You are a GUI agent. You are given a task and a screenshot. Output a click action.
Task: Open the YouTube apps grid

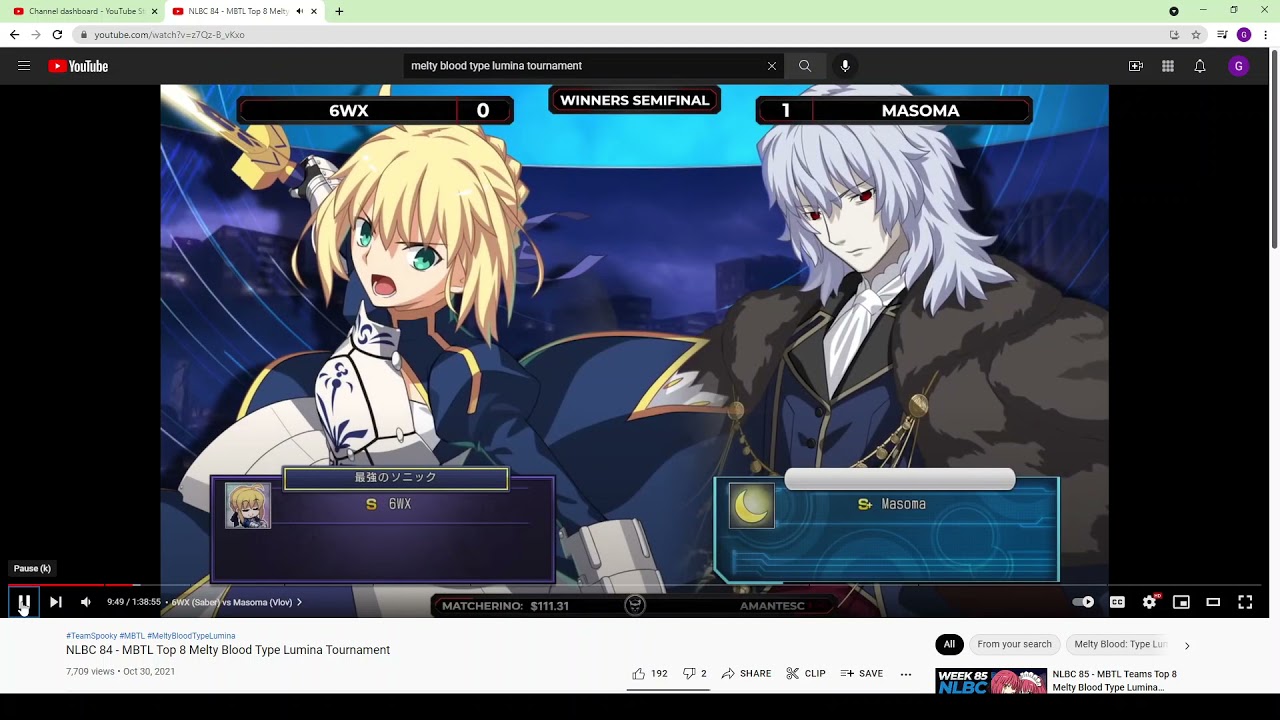click(x=1168, y=66)
